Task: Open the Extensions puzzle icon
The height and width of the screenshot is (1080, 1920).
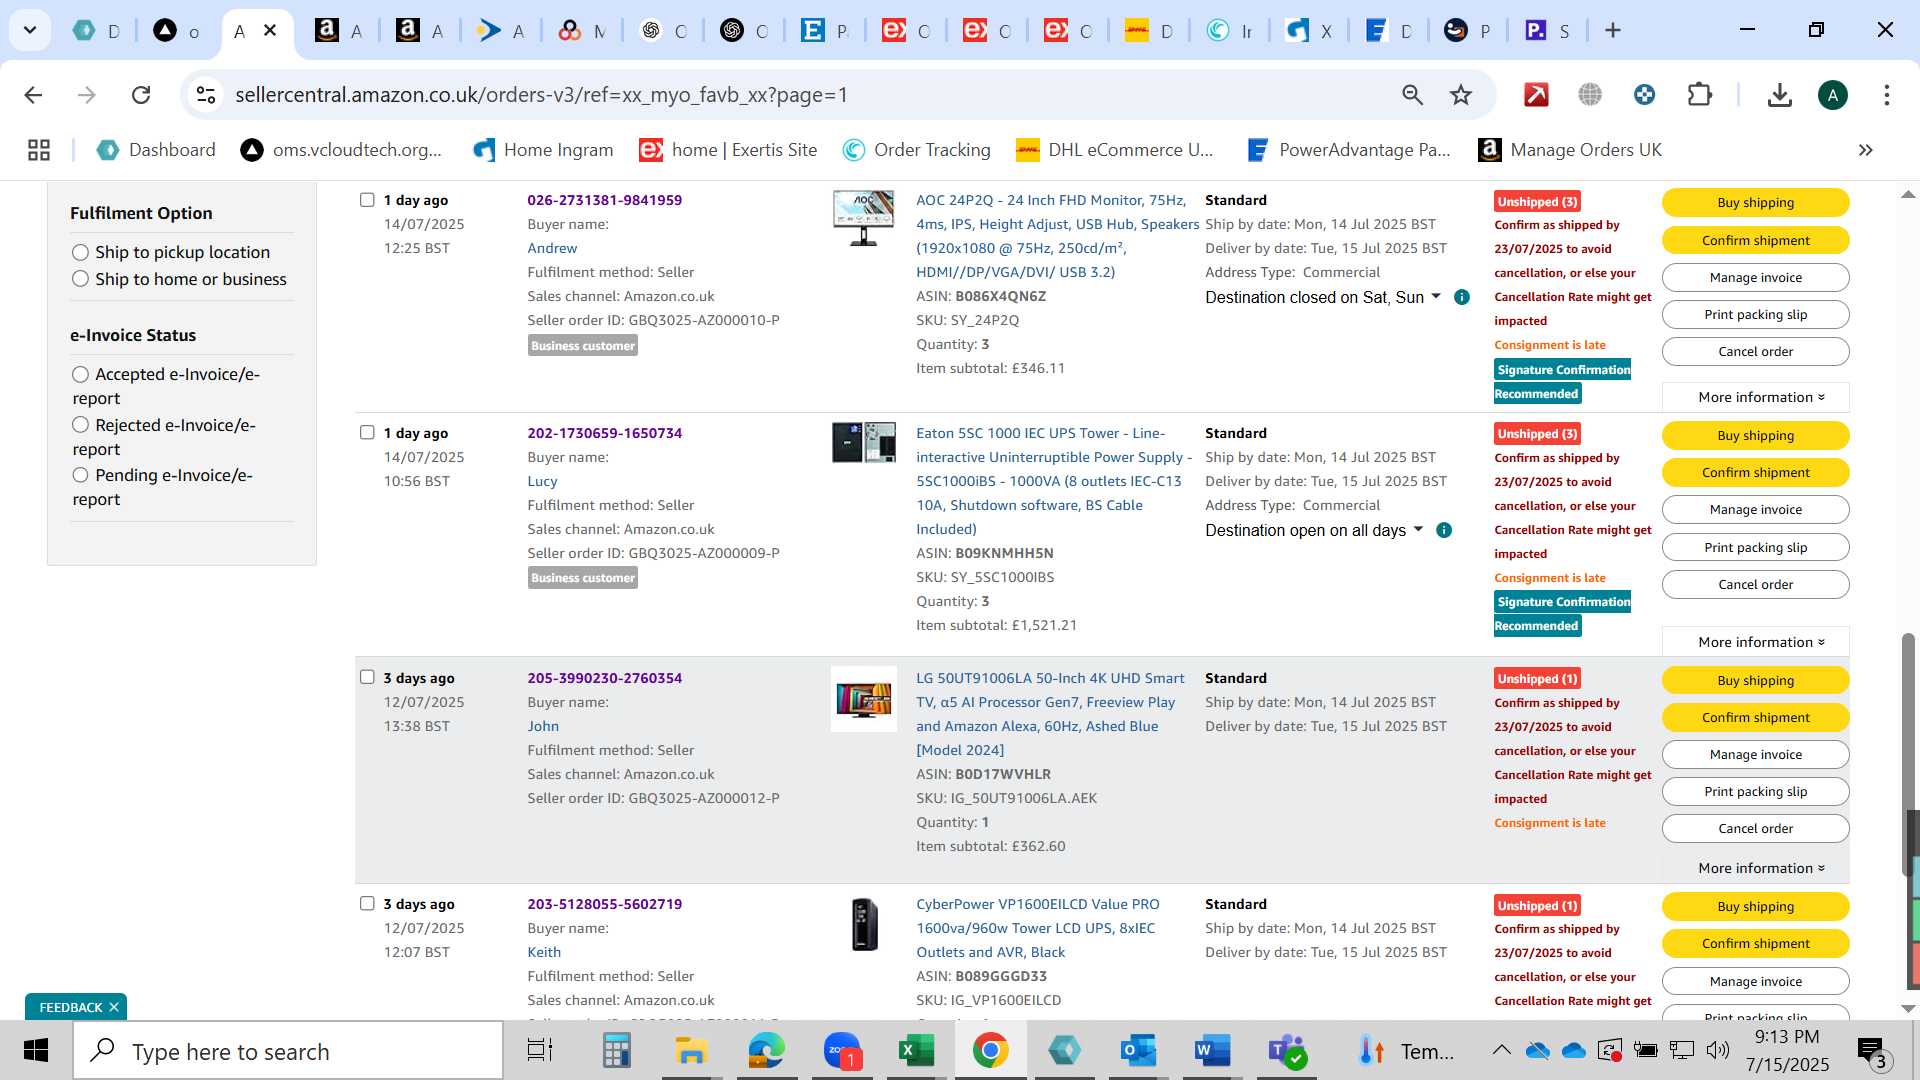Action: [1699, 95]
